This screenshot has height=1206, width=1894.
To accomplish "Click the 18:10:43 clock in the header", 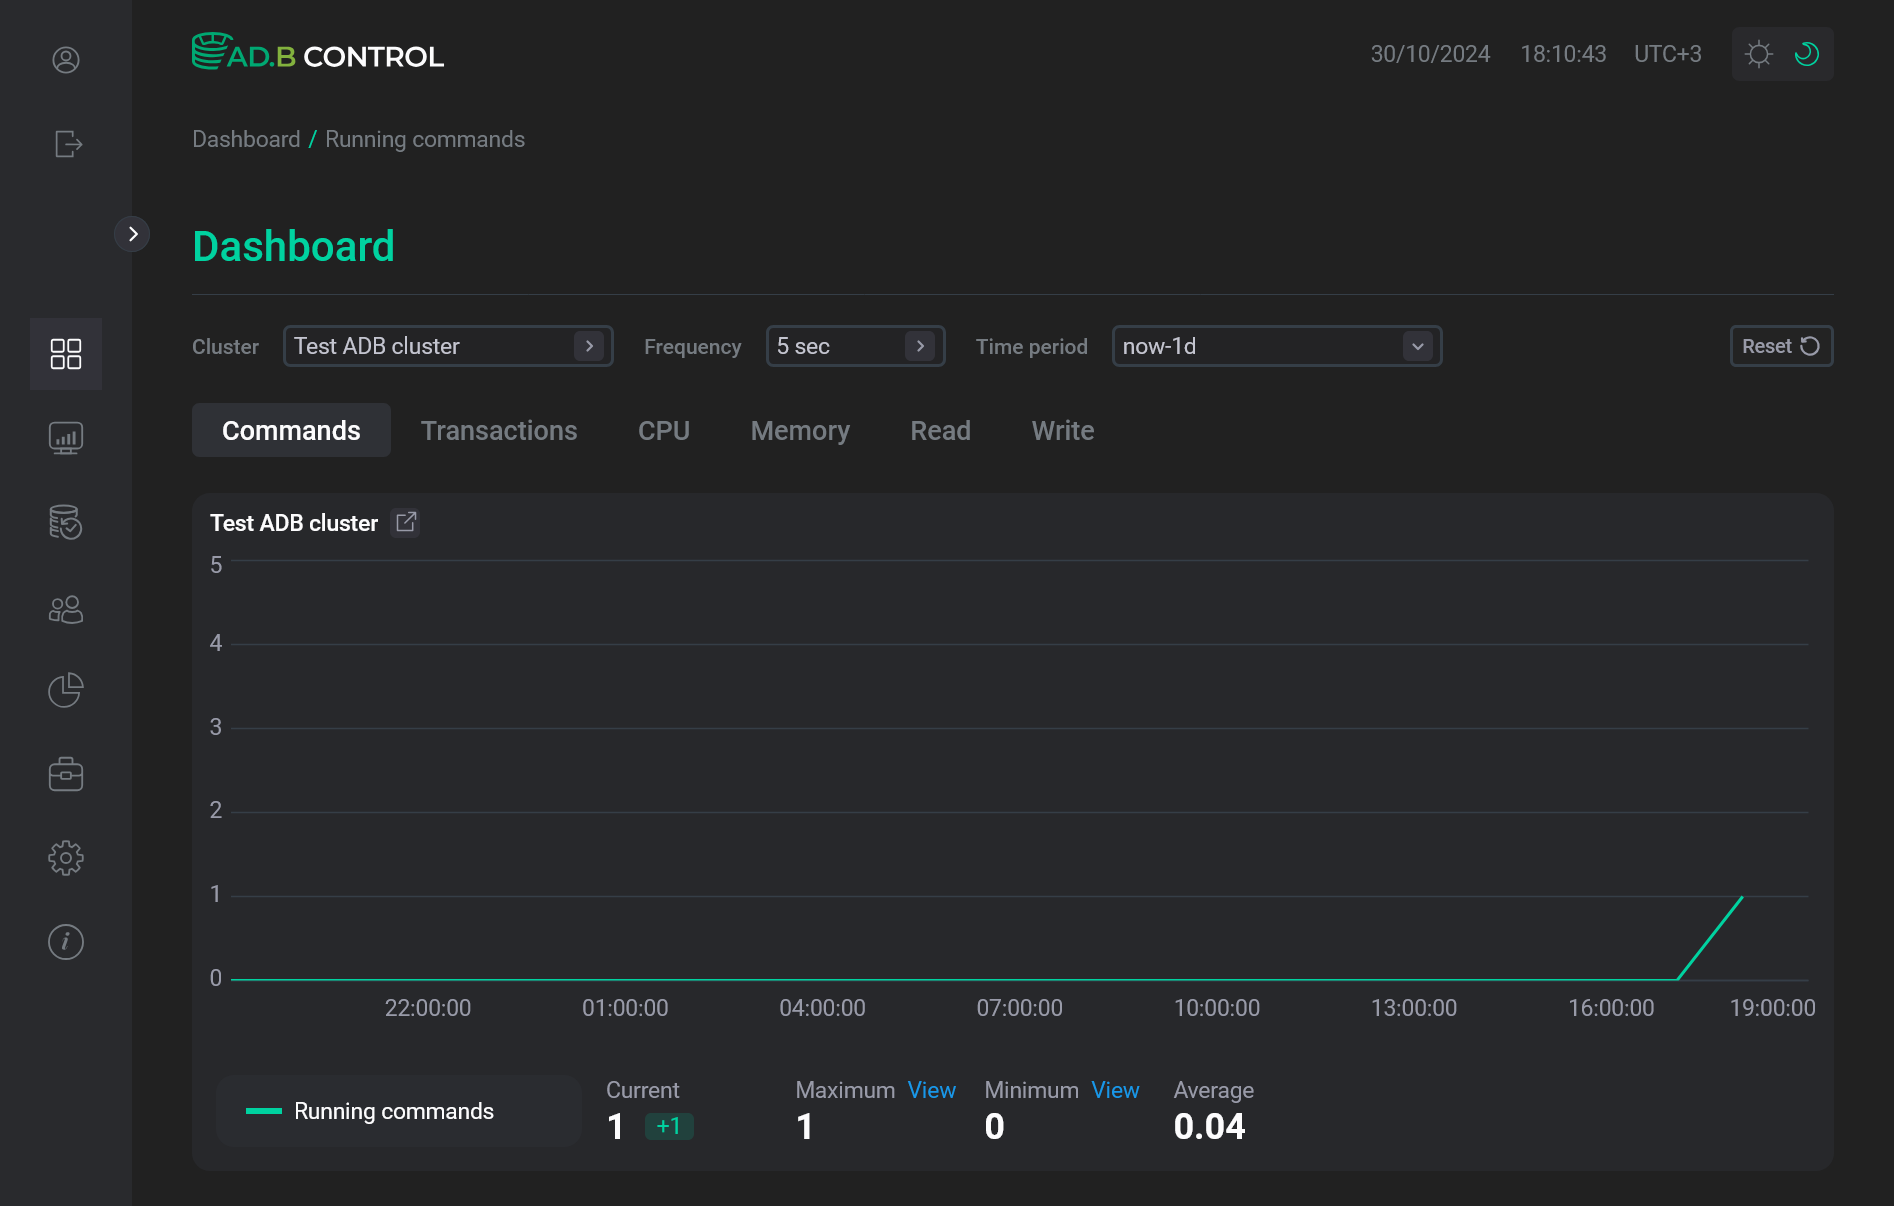I will pos(1563,54).
